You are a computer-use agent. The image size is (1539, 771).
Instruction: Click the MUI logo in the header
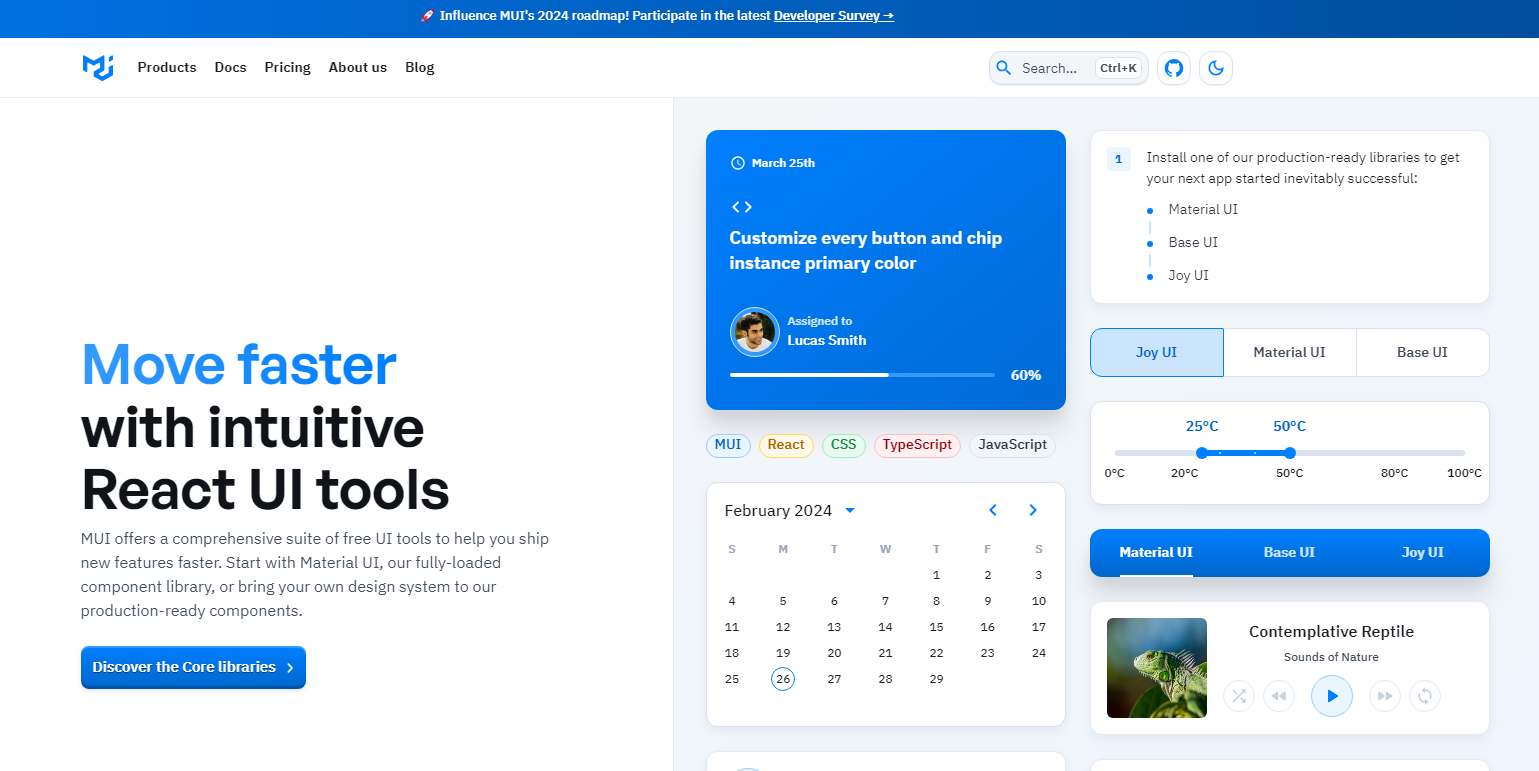pos(98,68)
